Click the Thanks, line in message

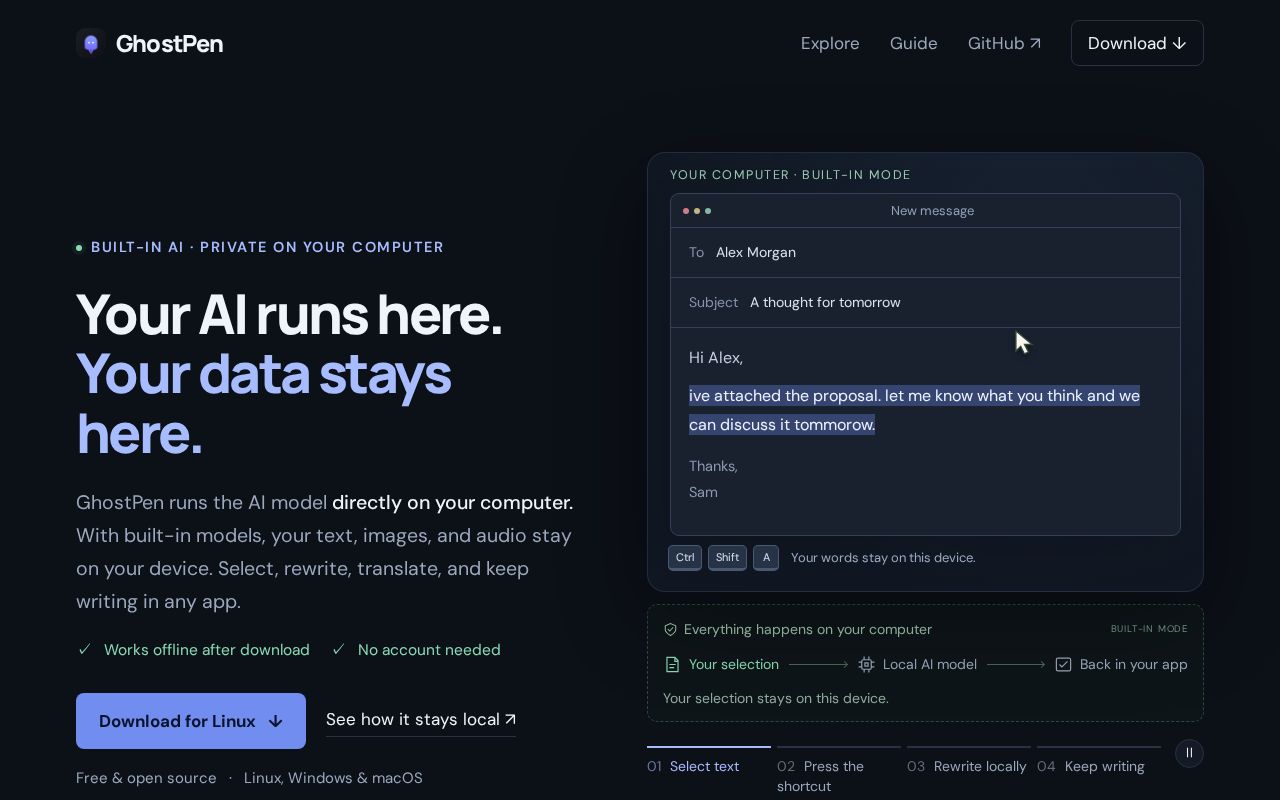click(713, 466)
